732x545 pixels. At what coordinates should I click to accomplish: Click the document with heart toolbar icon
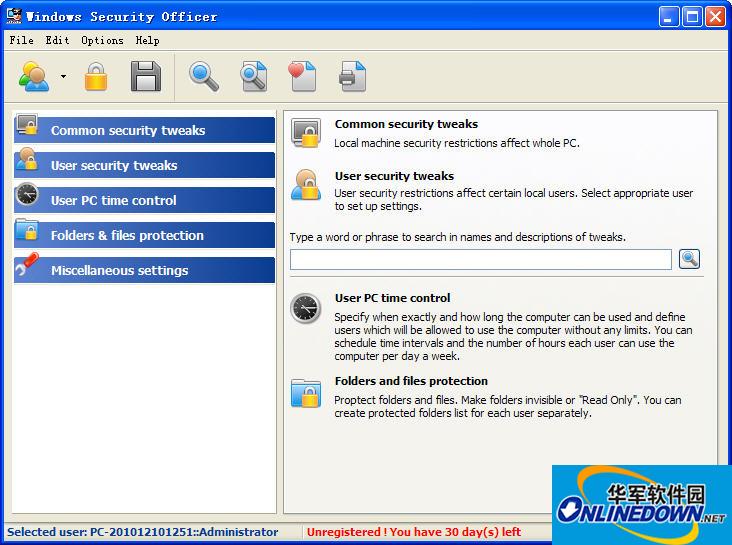[x=302, y=76]
